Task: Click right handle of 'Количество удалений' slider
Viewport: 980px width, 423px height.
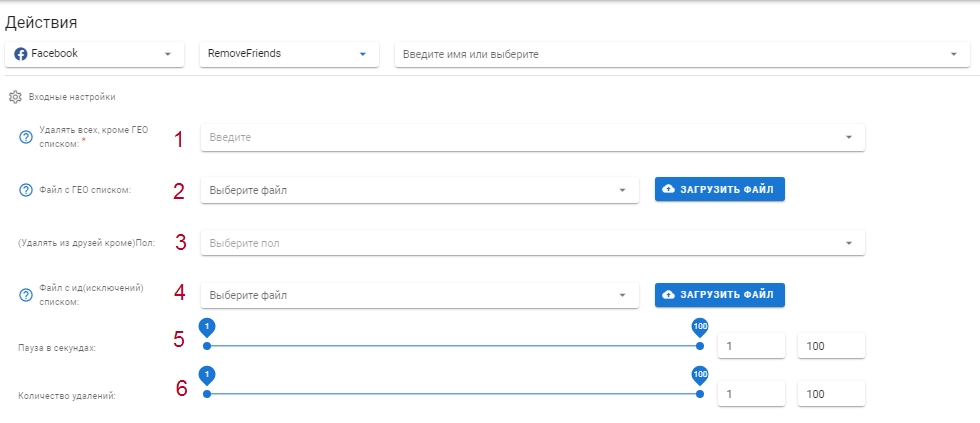Action: pos(700,394)
